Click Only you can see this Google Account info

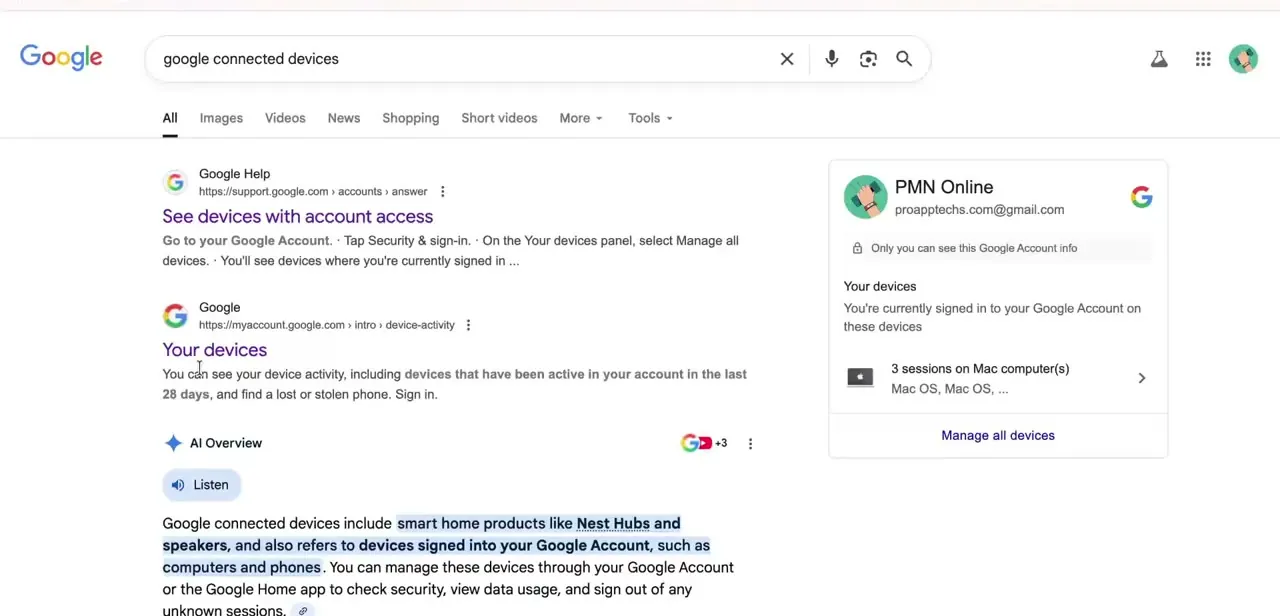974,248
